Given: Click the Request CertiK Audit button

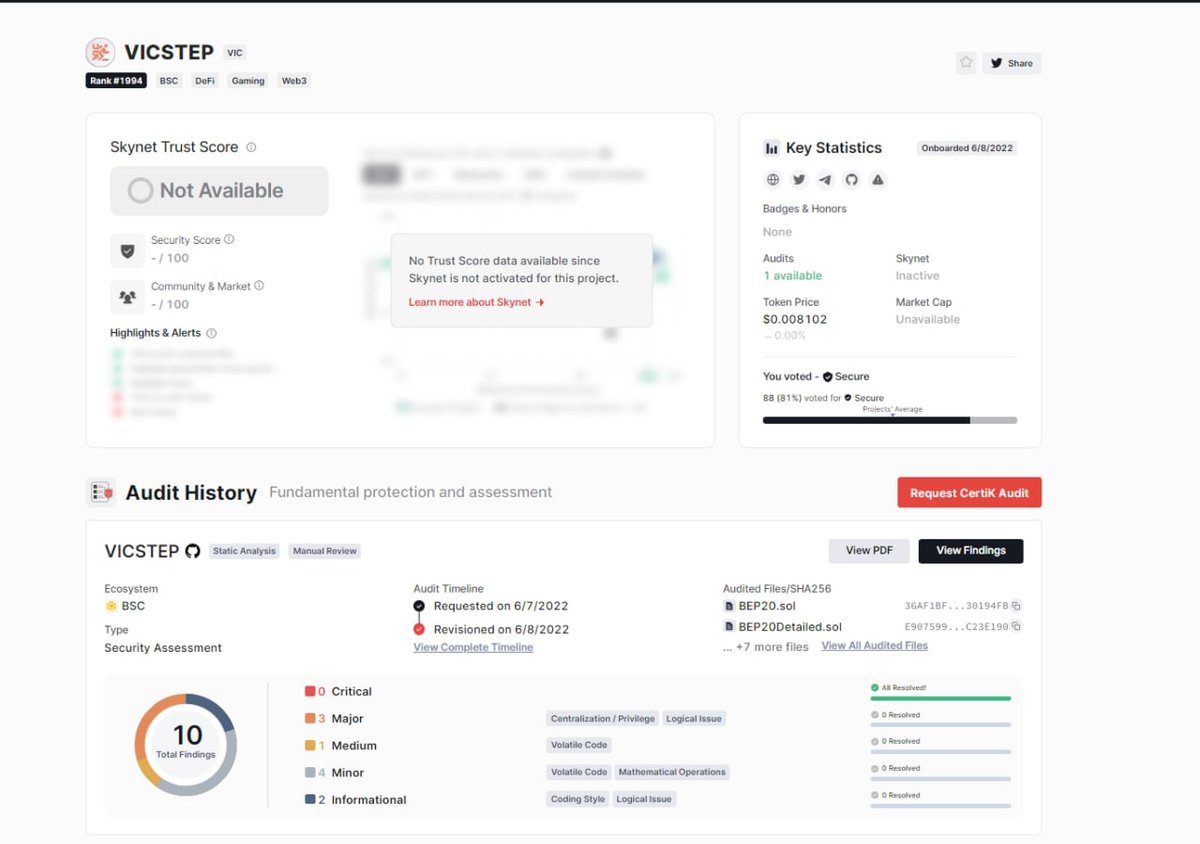Looking at the screenshot, I should pos(969,493).
